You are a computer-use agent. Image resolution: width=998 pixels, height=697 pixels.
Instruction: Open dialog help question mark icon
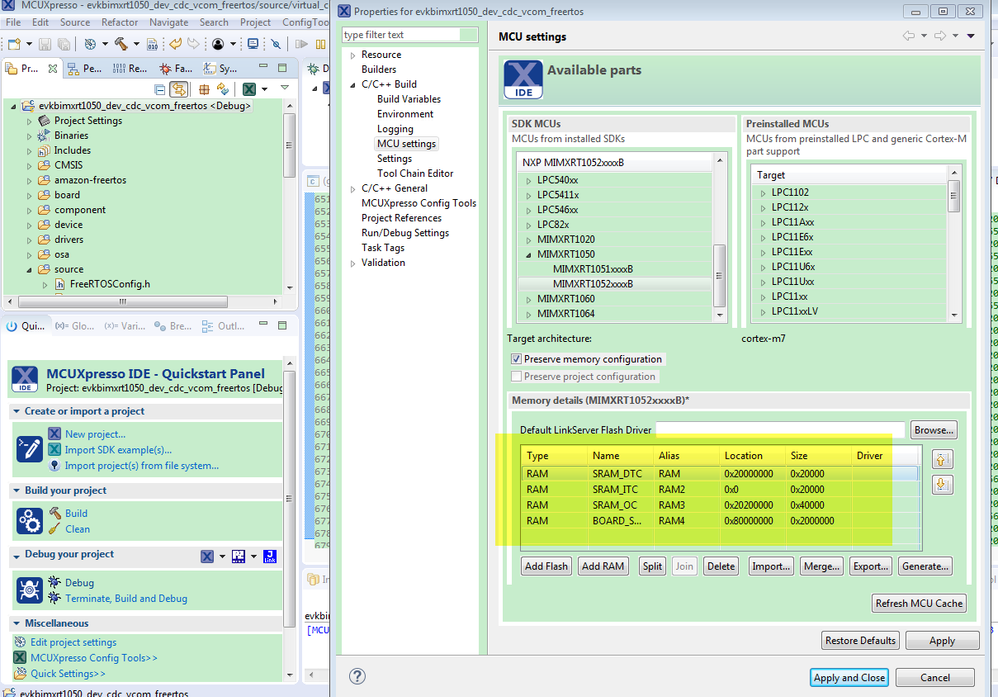tap(357, 677)
